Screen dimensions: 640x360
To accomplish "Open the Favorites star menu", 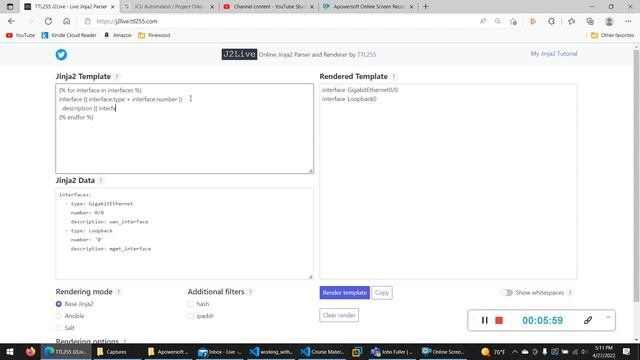I will coord(571,21).
